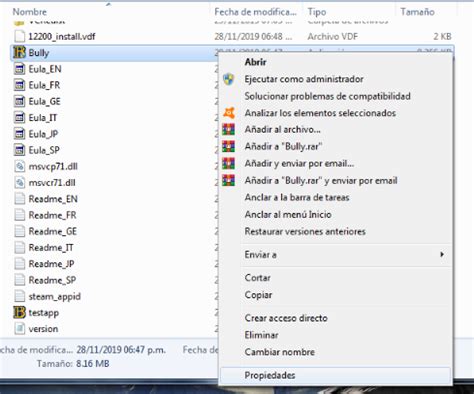Expand the Enviar a submenu arrow

pyautogui.click(x=442, y=255)
